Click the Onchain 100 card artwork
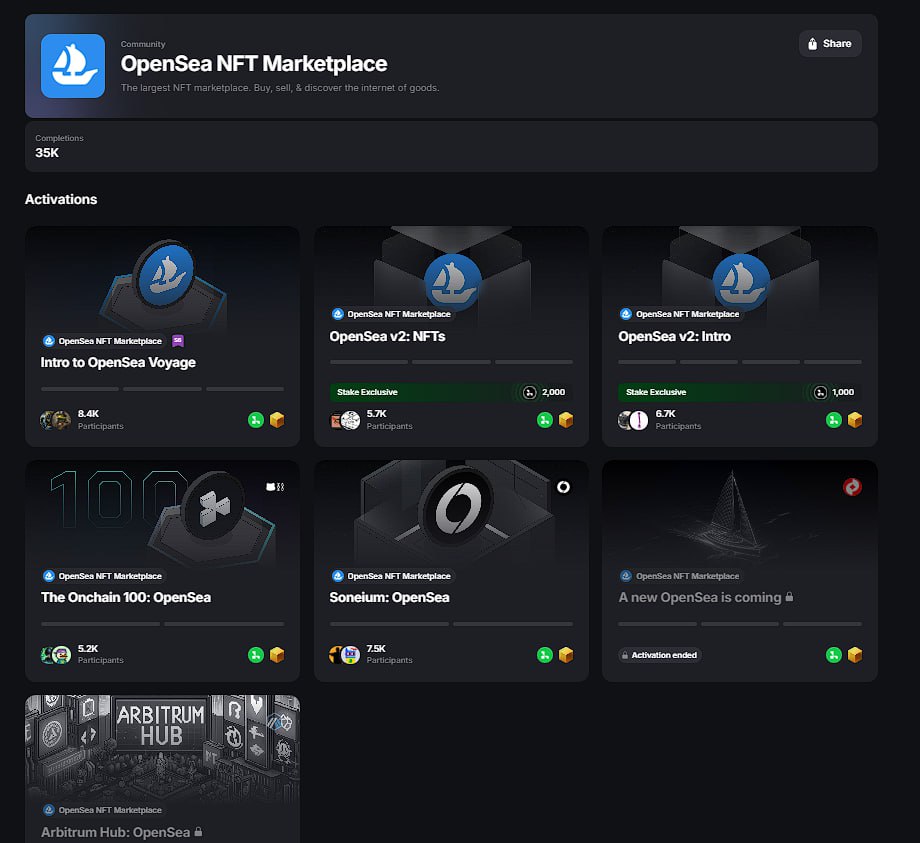Screen dimensions: 920x843 tap(163, 512)
